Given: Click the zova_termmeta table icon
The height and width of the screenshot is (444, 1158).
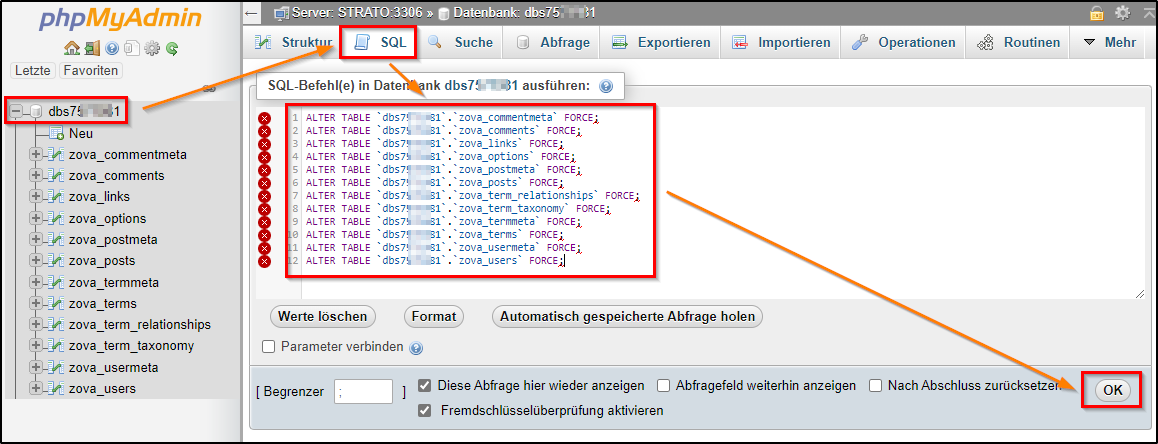Looking at the screenshot, I should (55, 282).
